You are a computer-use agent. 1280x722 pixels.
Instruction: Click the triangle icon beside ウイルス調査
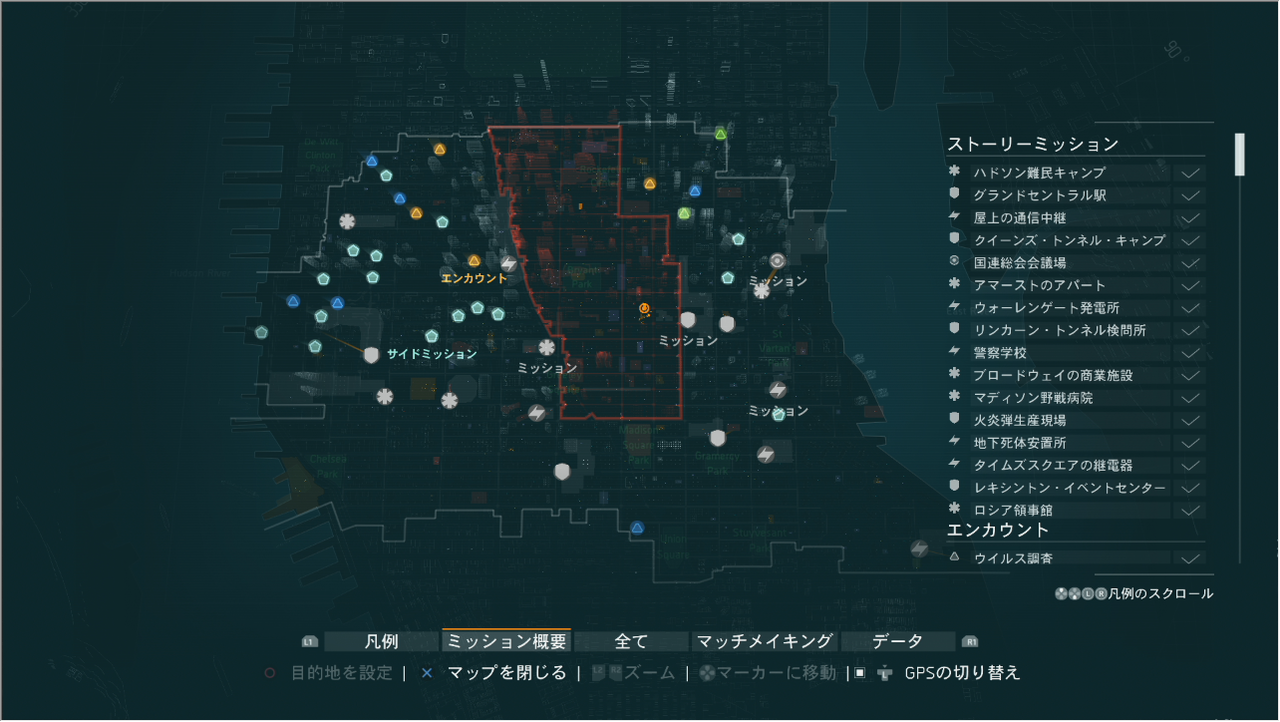click(x=954, y=557)
